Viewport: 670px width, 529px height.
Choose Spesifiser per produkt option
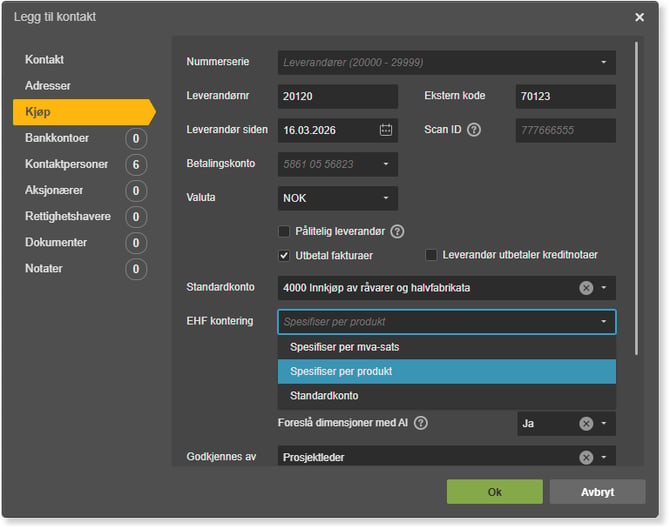click(447, 371)
